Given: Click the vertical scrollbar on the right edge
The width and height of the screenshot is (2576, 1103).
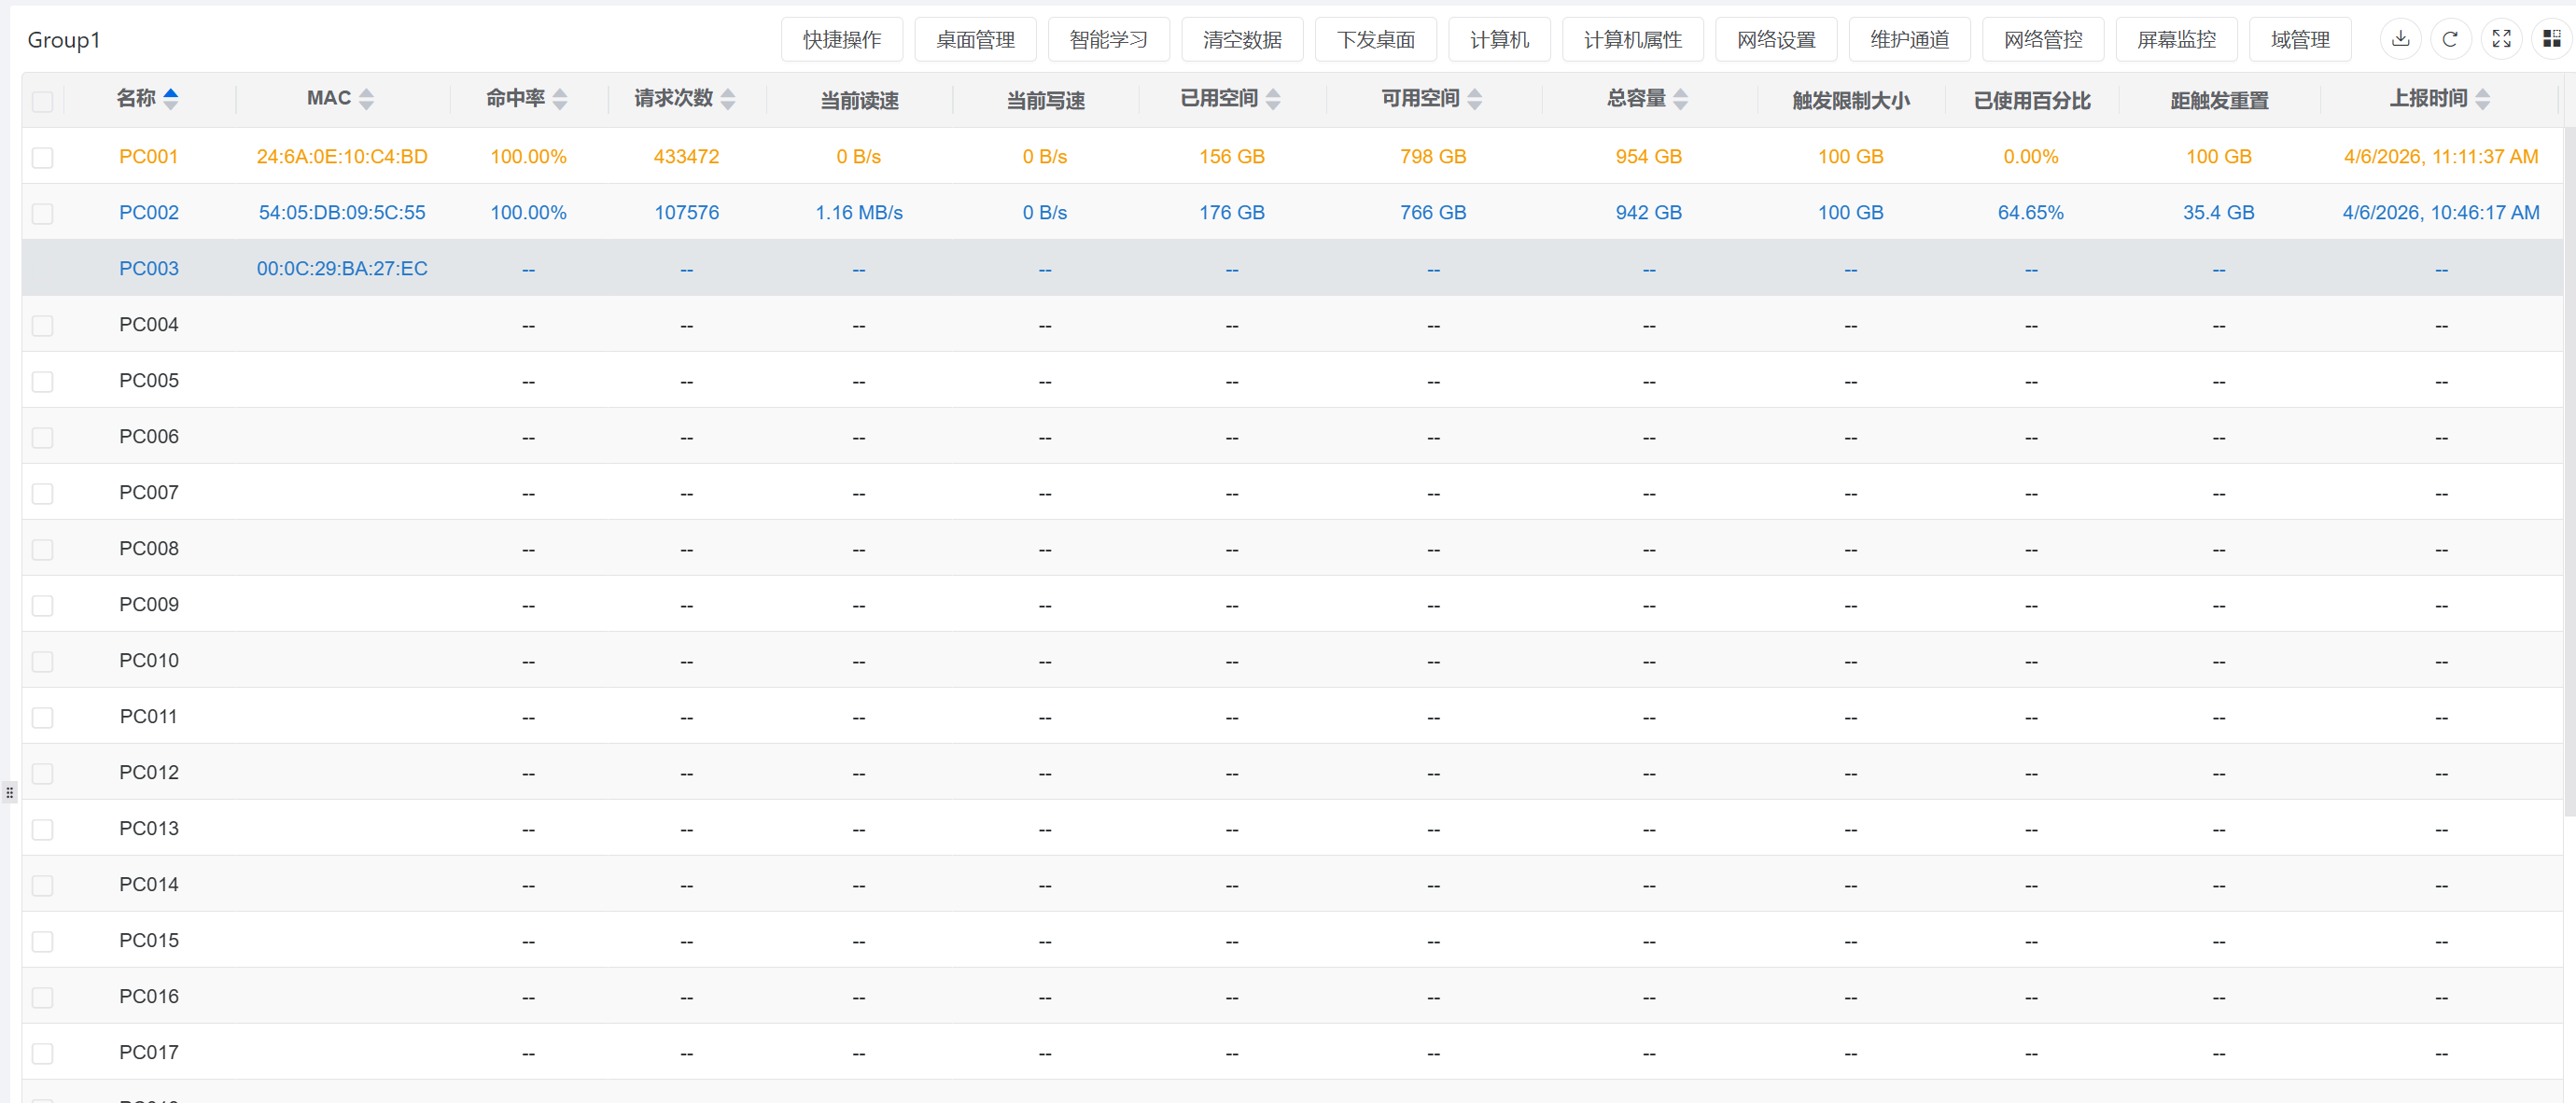Looking at the screenshot, I should [x=2569, y=470].
